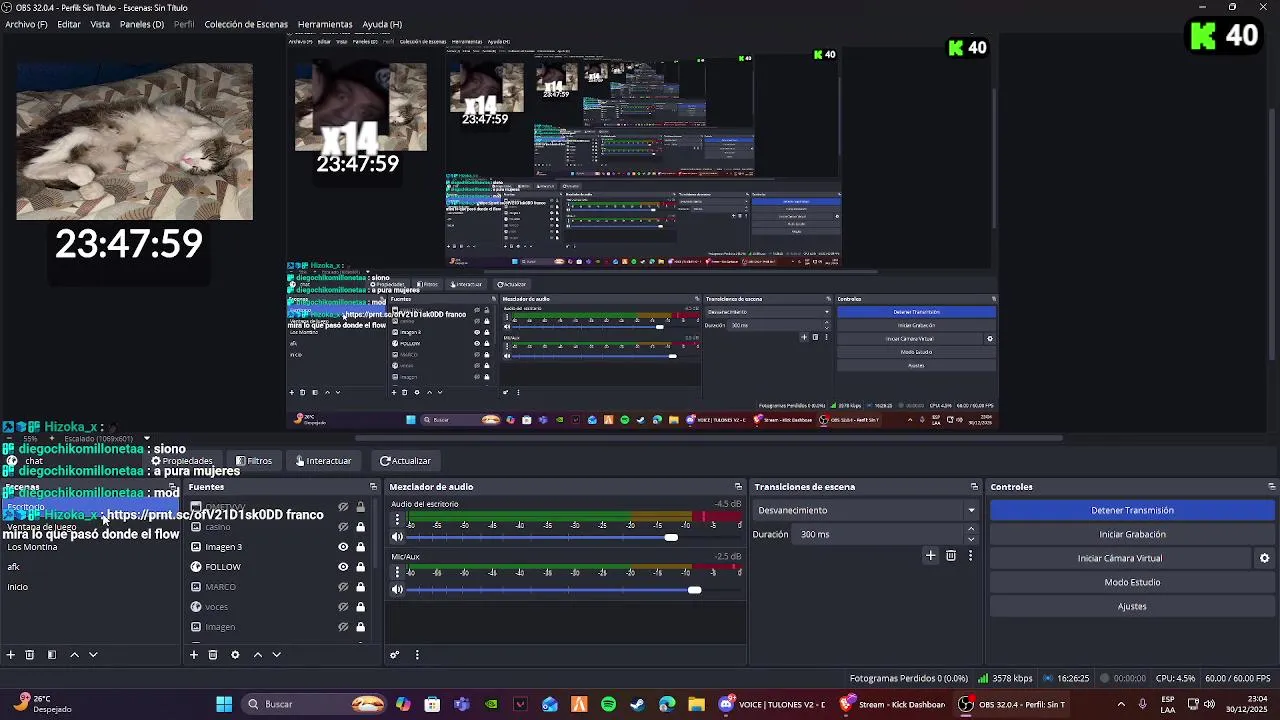The image size is (1280, 720).
Task: Click Interactuar button in source toolbar
Action: coord(323,461)
